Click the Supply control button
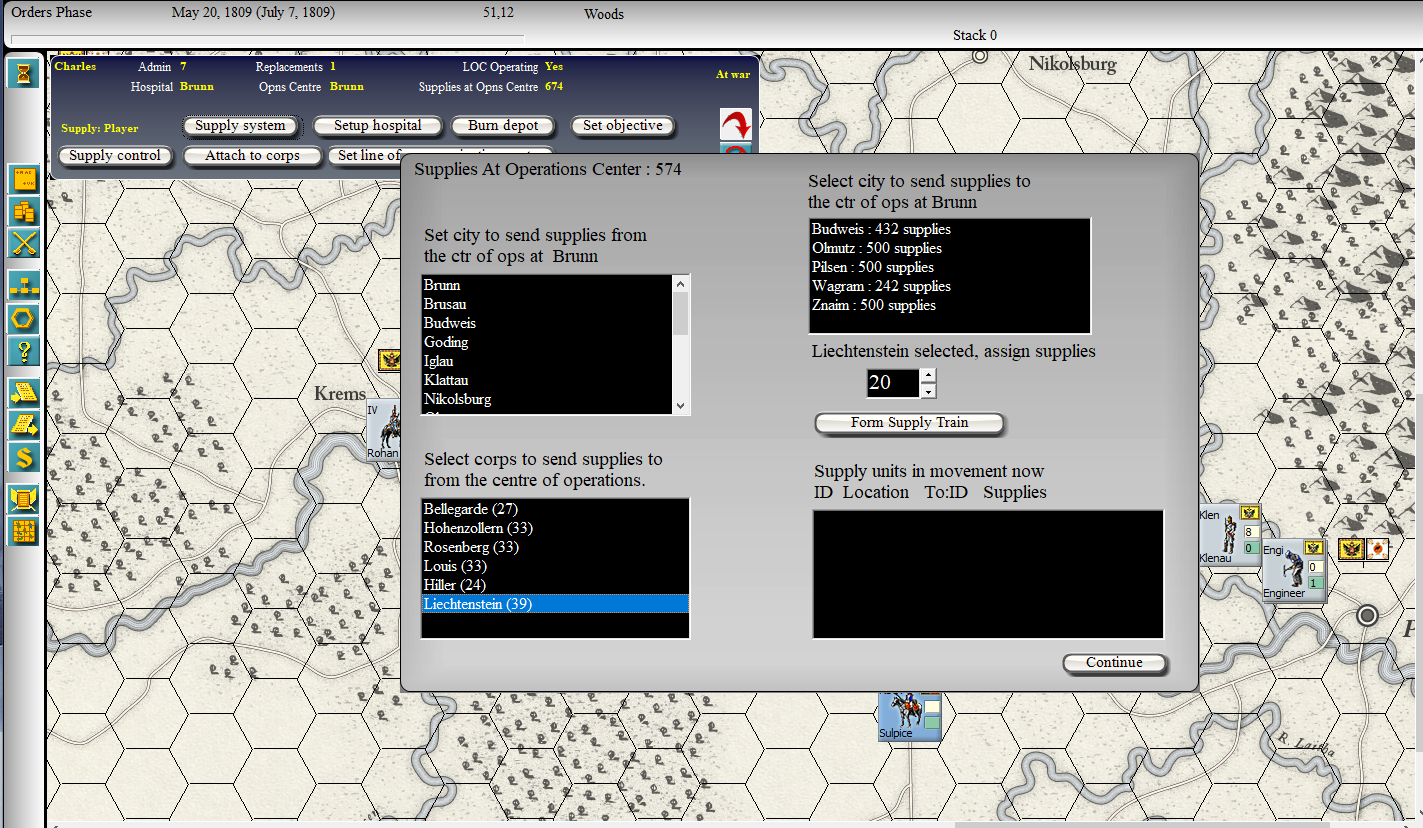The image size is (1423, 828). click(115, 156)
